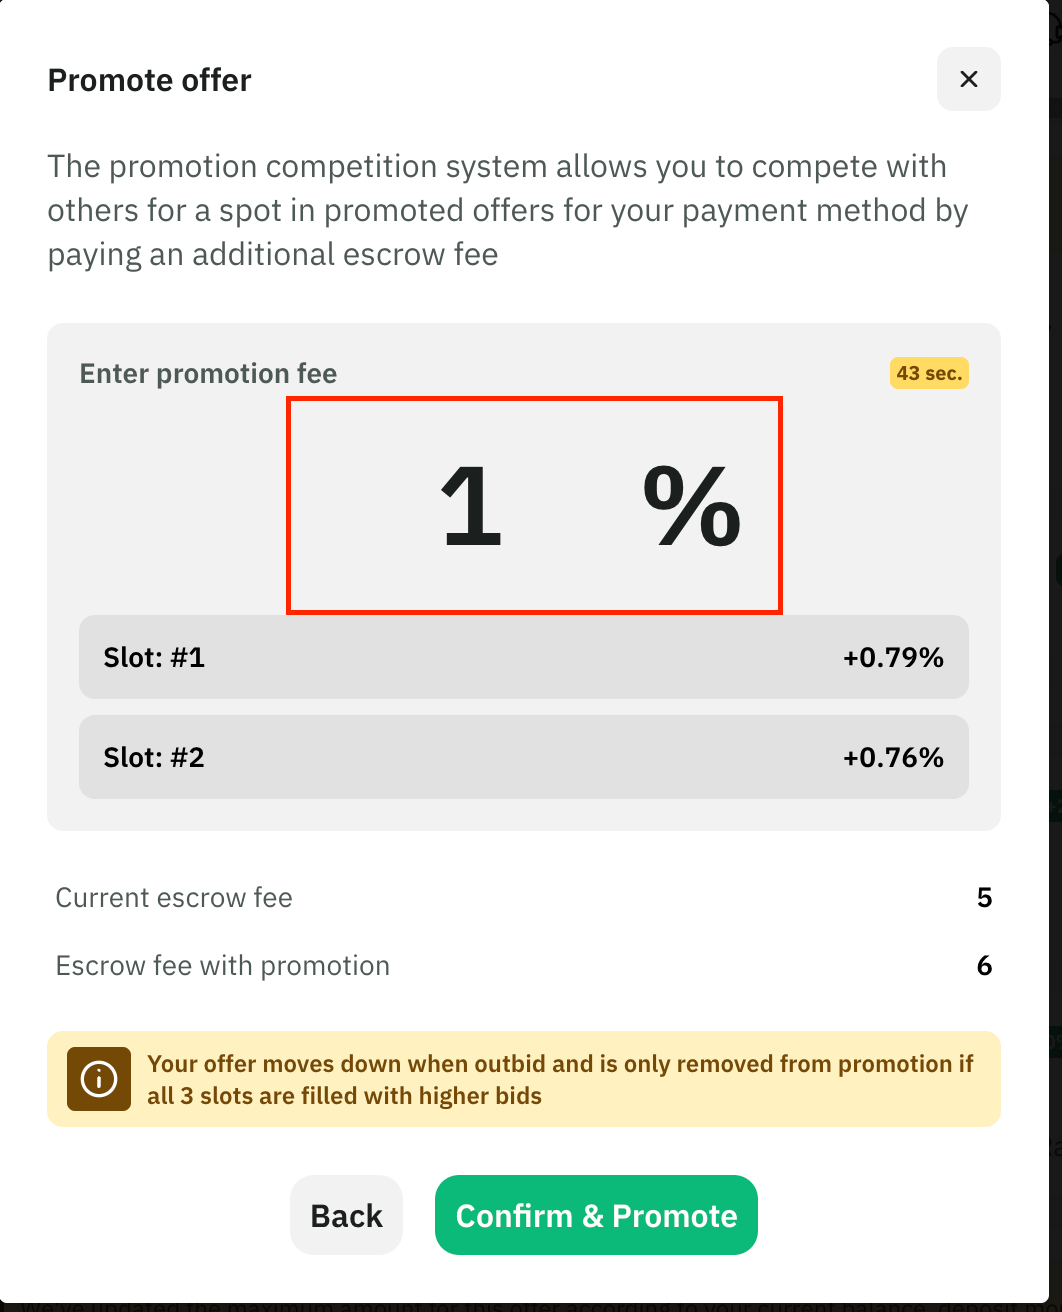Viewport: 1062px width, 1312px height.
Task: Click the 43 sec. countdown badge
Action: click(x=929, y=373)
